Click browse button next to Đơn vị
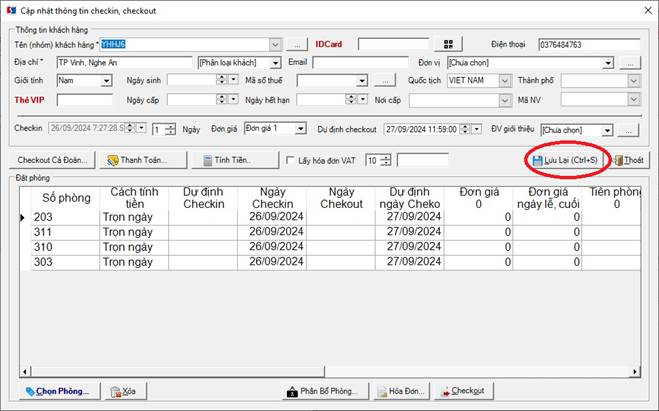Image resolution: width=659 pixels, height=411 pixels. pyautogui.click(x=629, y=63)
